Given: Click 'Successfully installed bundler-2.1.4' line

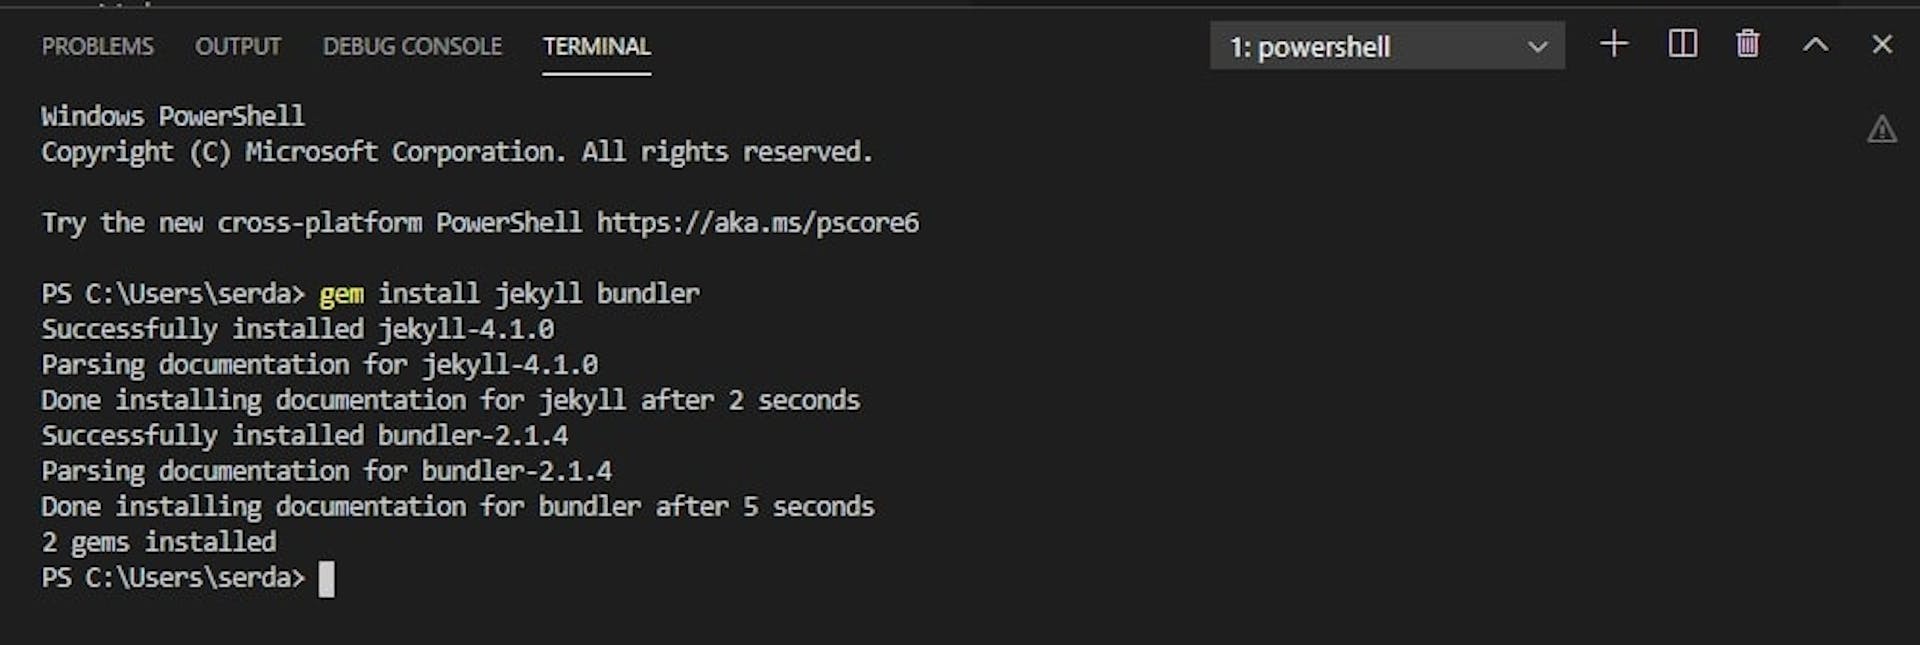Looking at the screenshot, I should [x=304, y=436].
